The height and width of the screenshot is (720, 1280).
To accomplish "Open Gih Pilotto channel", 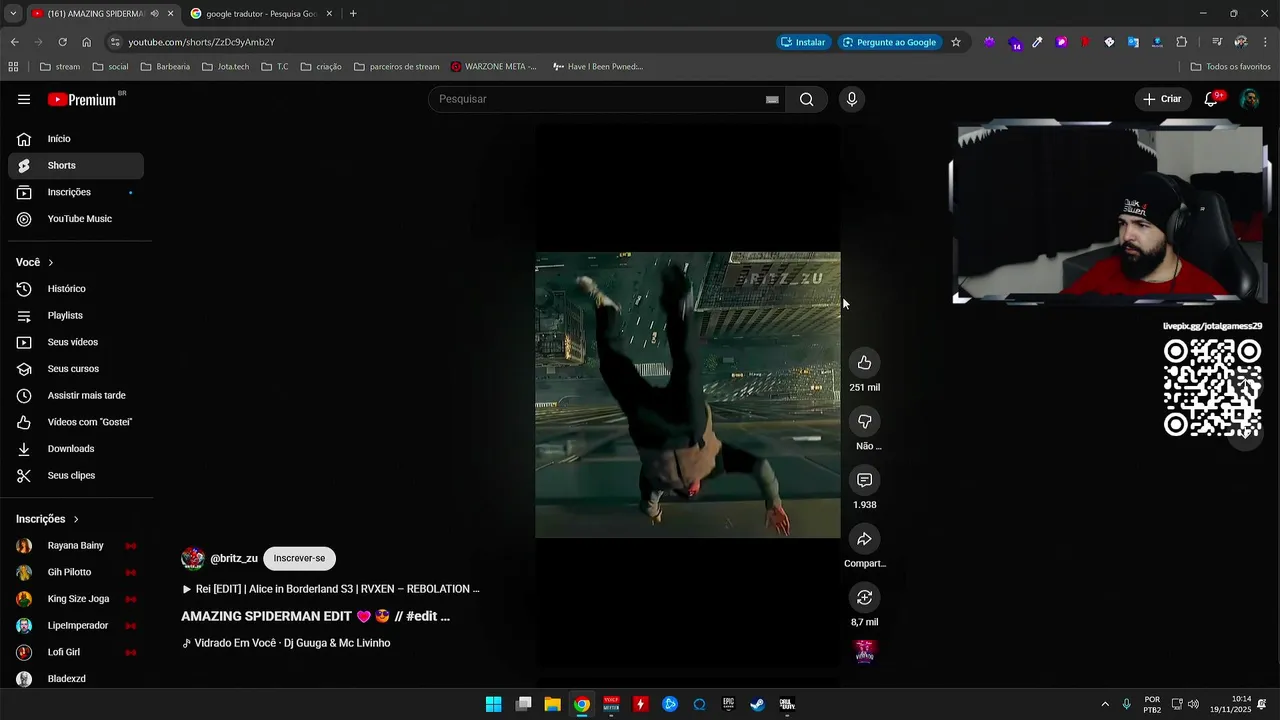I will (x=76, y=572).
